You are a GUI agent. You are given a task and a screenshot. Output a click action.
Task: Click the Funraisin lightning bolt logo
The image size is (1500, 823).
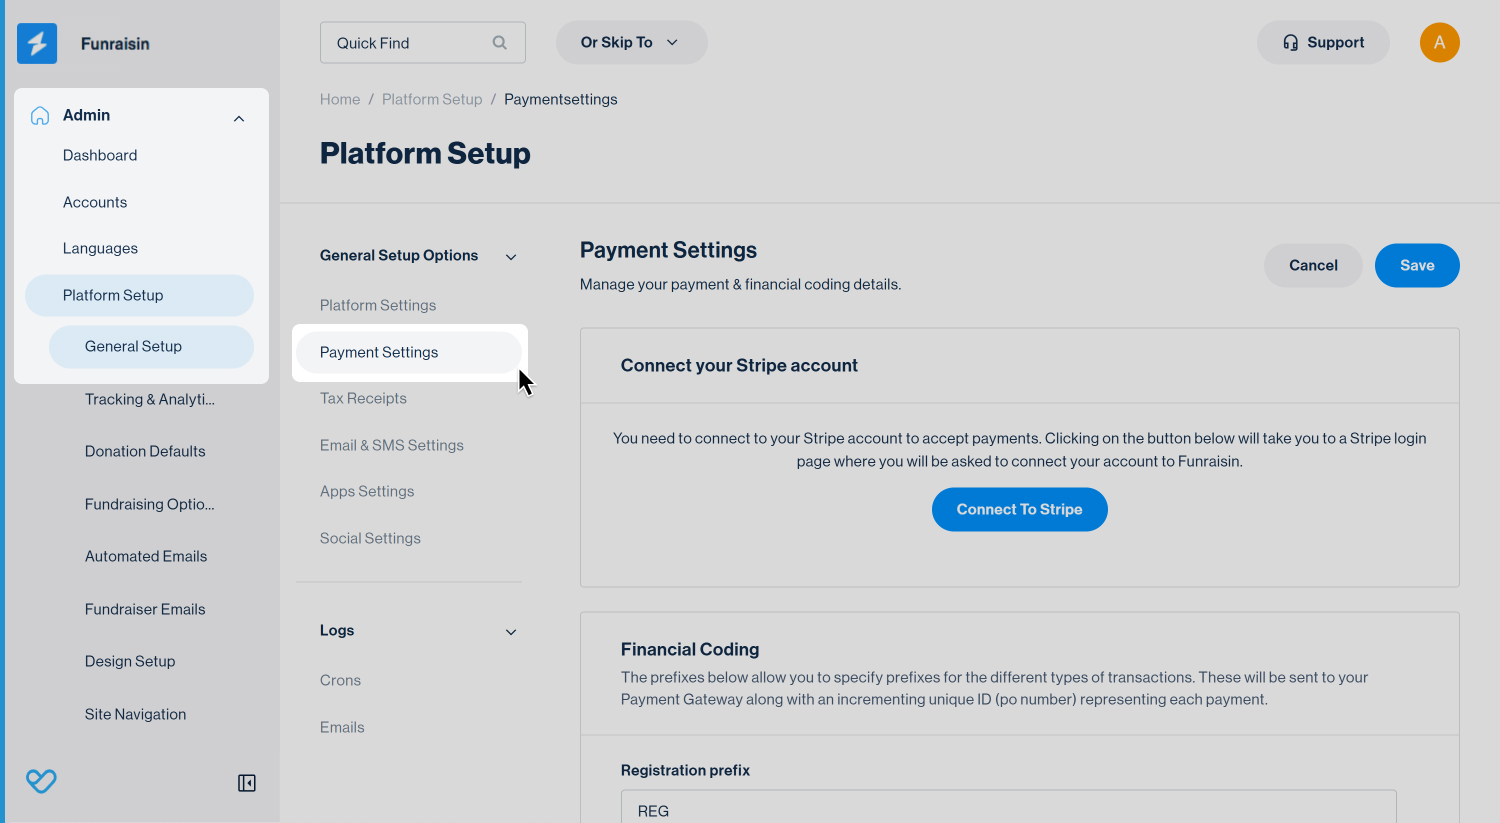(x=37, y=43)
